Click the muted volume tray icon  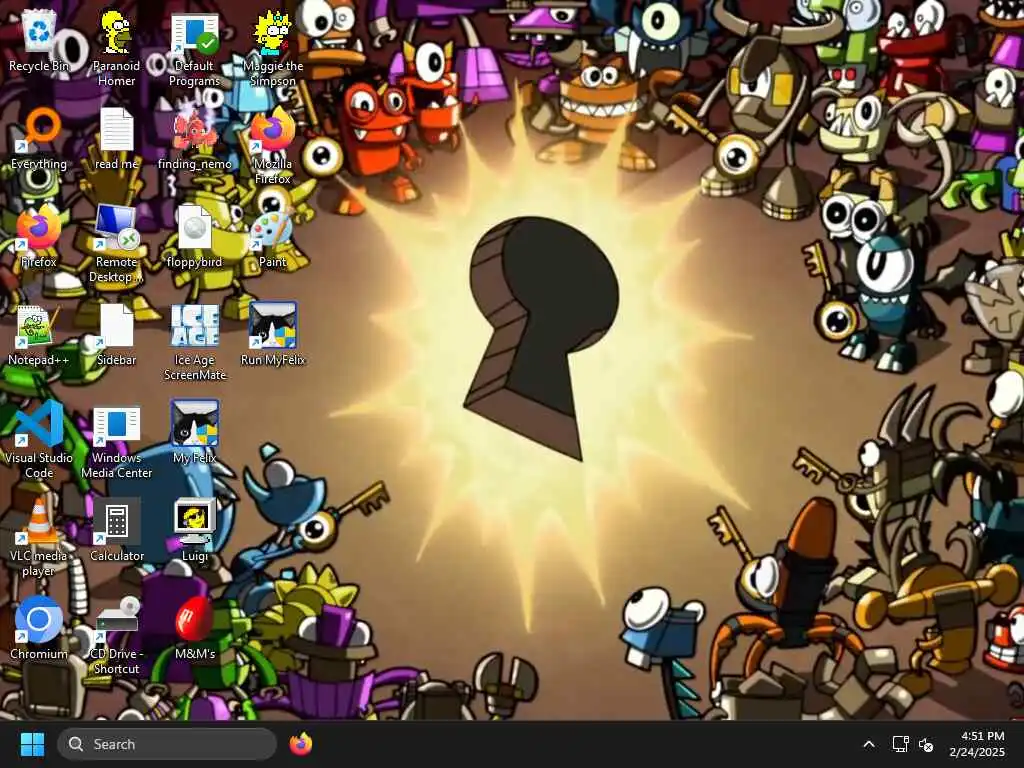pyautogui.click(x=926, y=744)
